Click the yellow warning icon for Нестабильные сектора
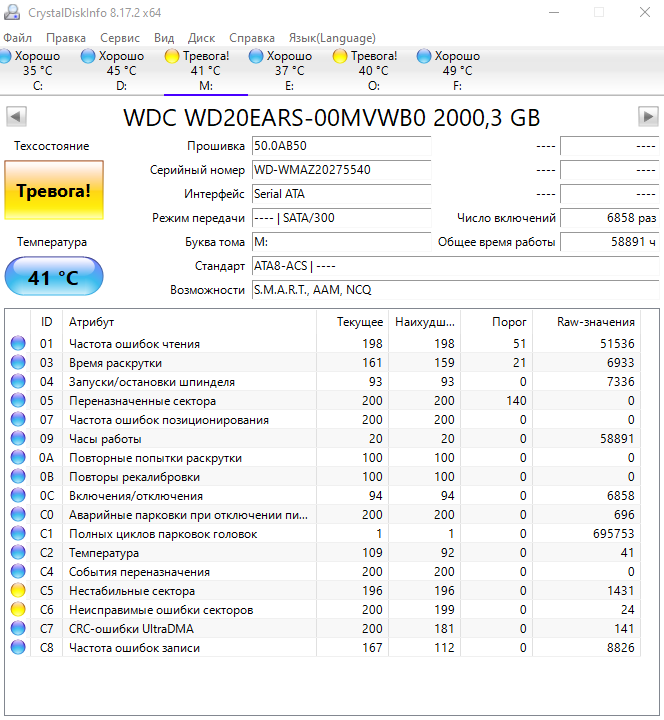 coord(18,591)
